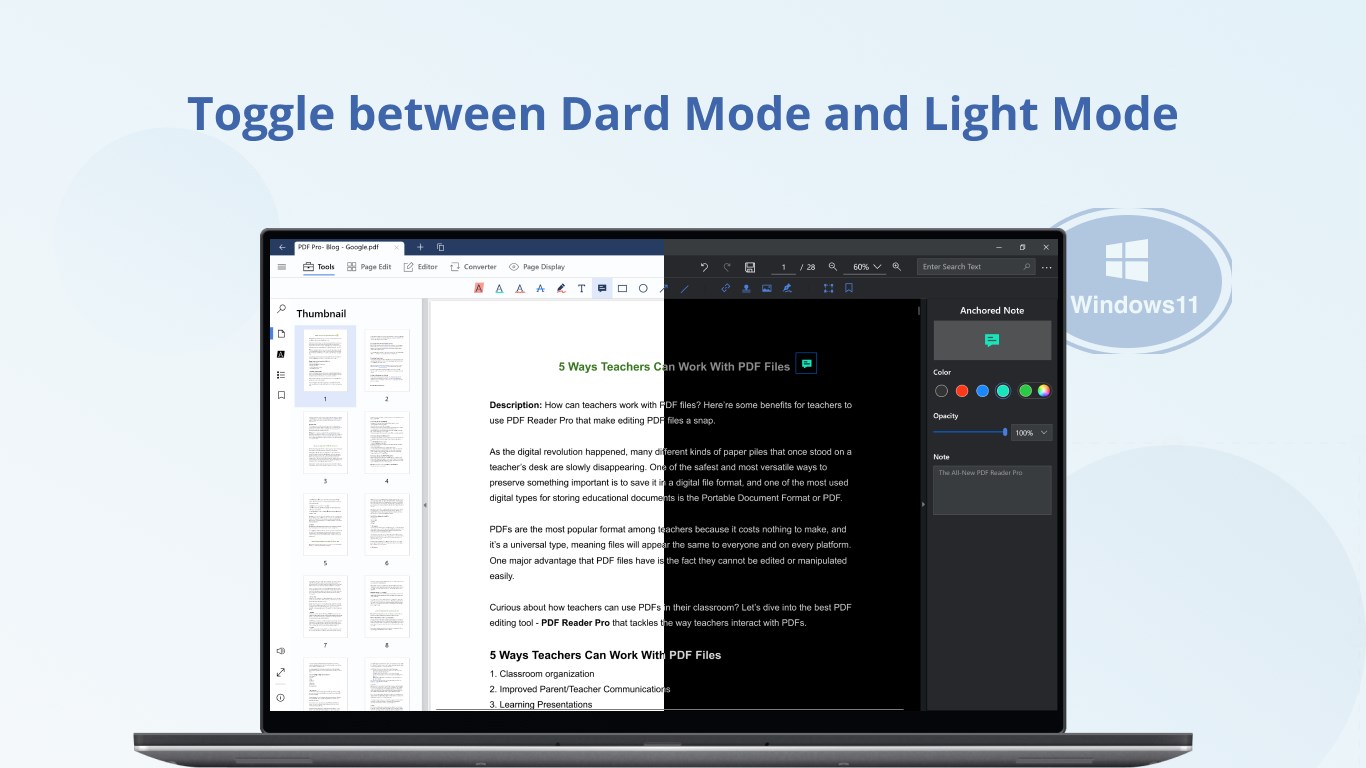Select the Anchored Note tool in toolbar

pyautogui.click(x=602, y=288)
